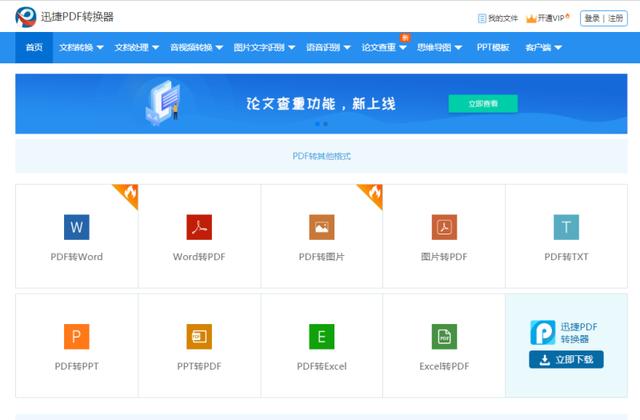This screenshot has width=640, height=420.
Task: Expand the 客户端 dropdown arrow
Action: pyautogui.click(x=558, y=48)
